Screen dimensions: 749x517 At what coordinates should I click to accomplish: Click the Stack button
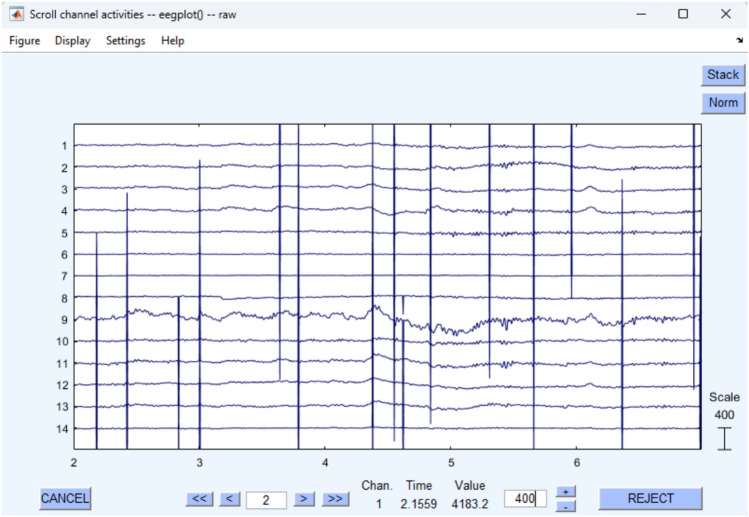point(723,75)
